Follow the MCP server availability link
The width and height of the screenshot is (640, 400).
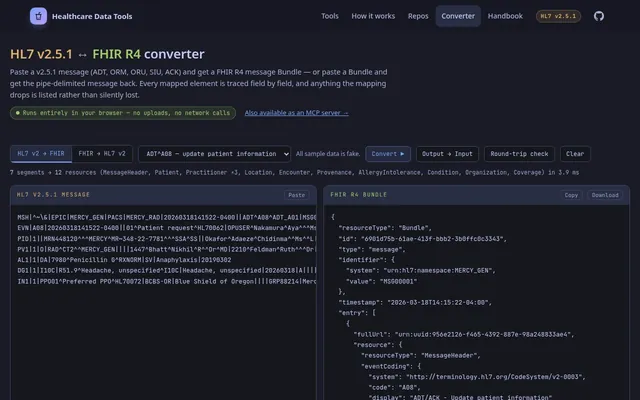296,113
